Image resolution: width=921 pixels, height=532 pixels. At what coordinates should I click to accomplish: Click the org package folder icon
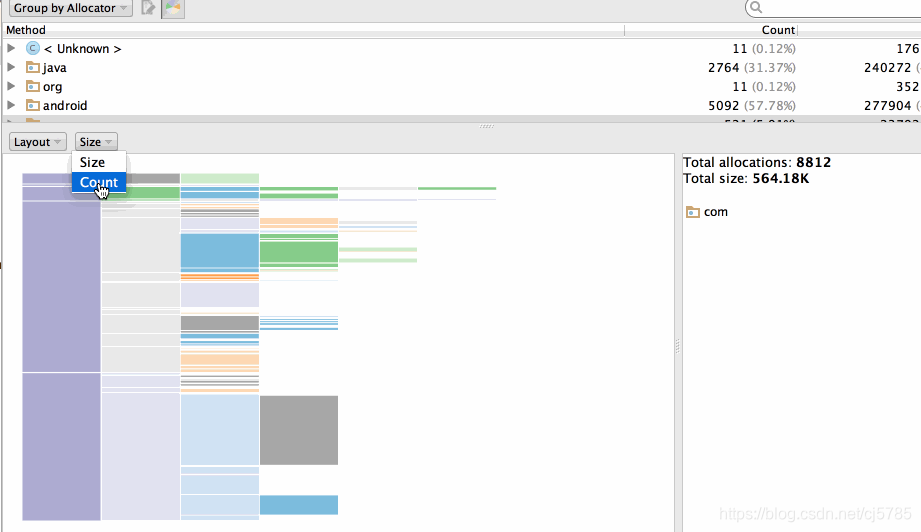(33, 86)
